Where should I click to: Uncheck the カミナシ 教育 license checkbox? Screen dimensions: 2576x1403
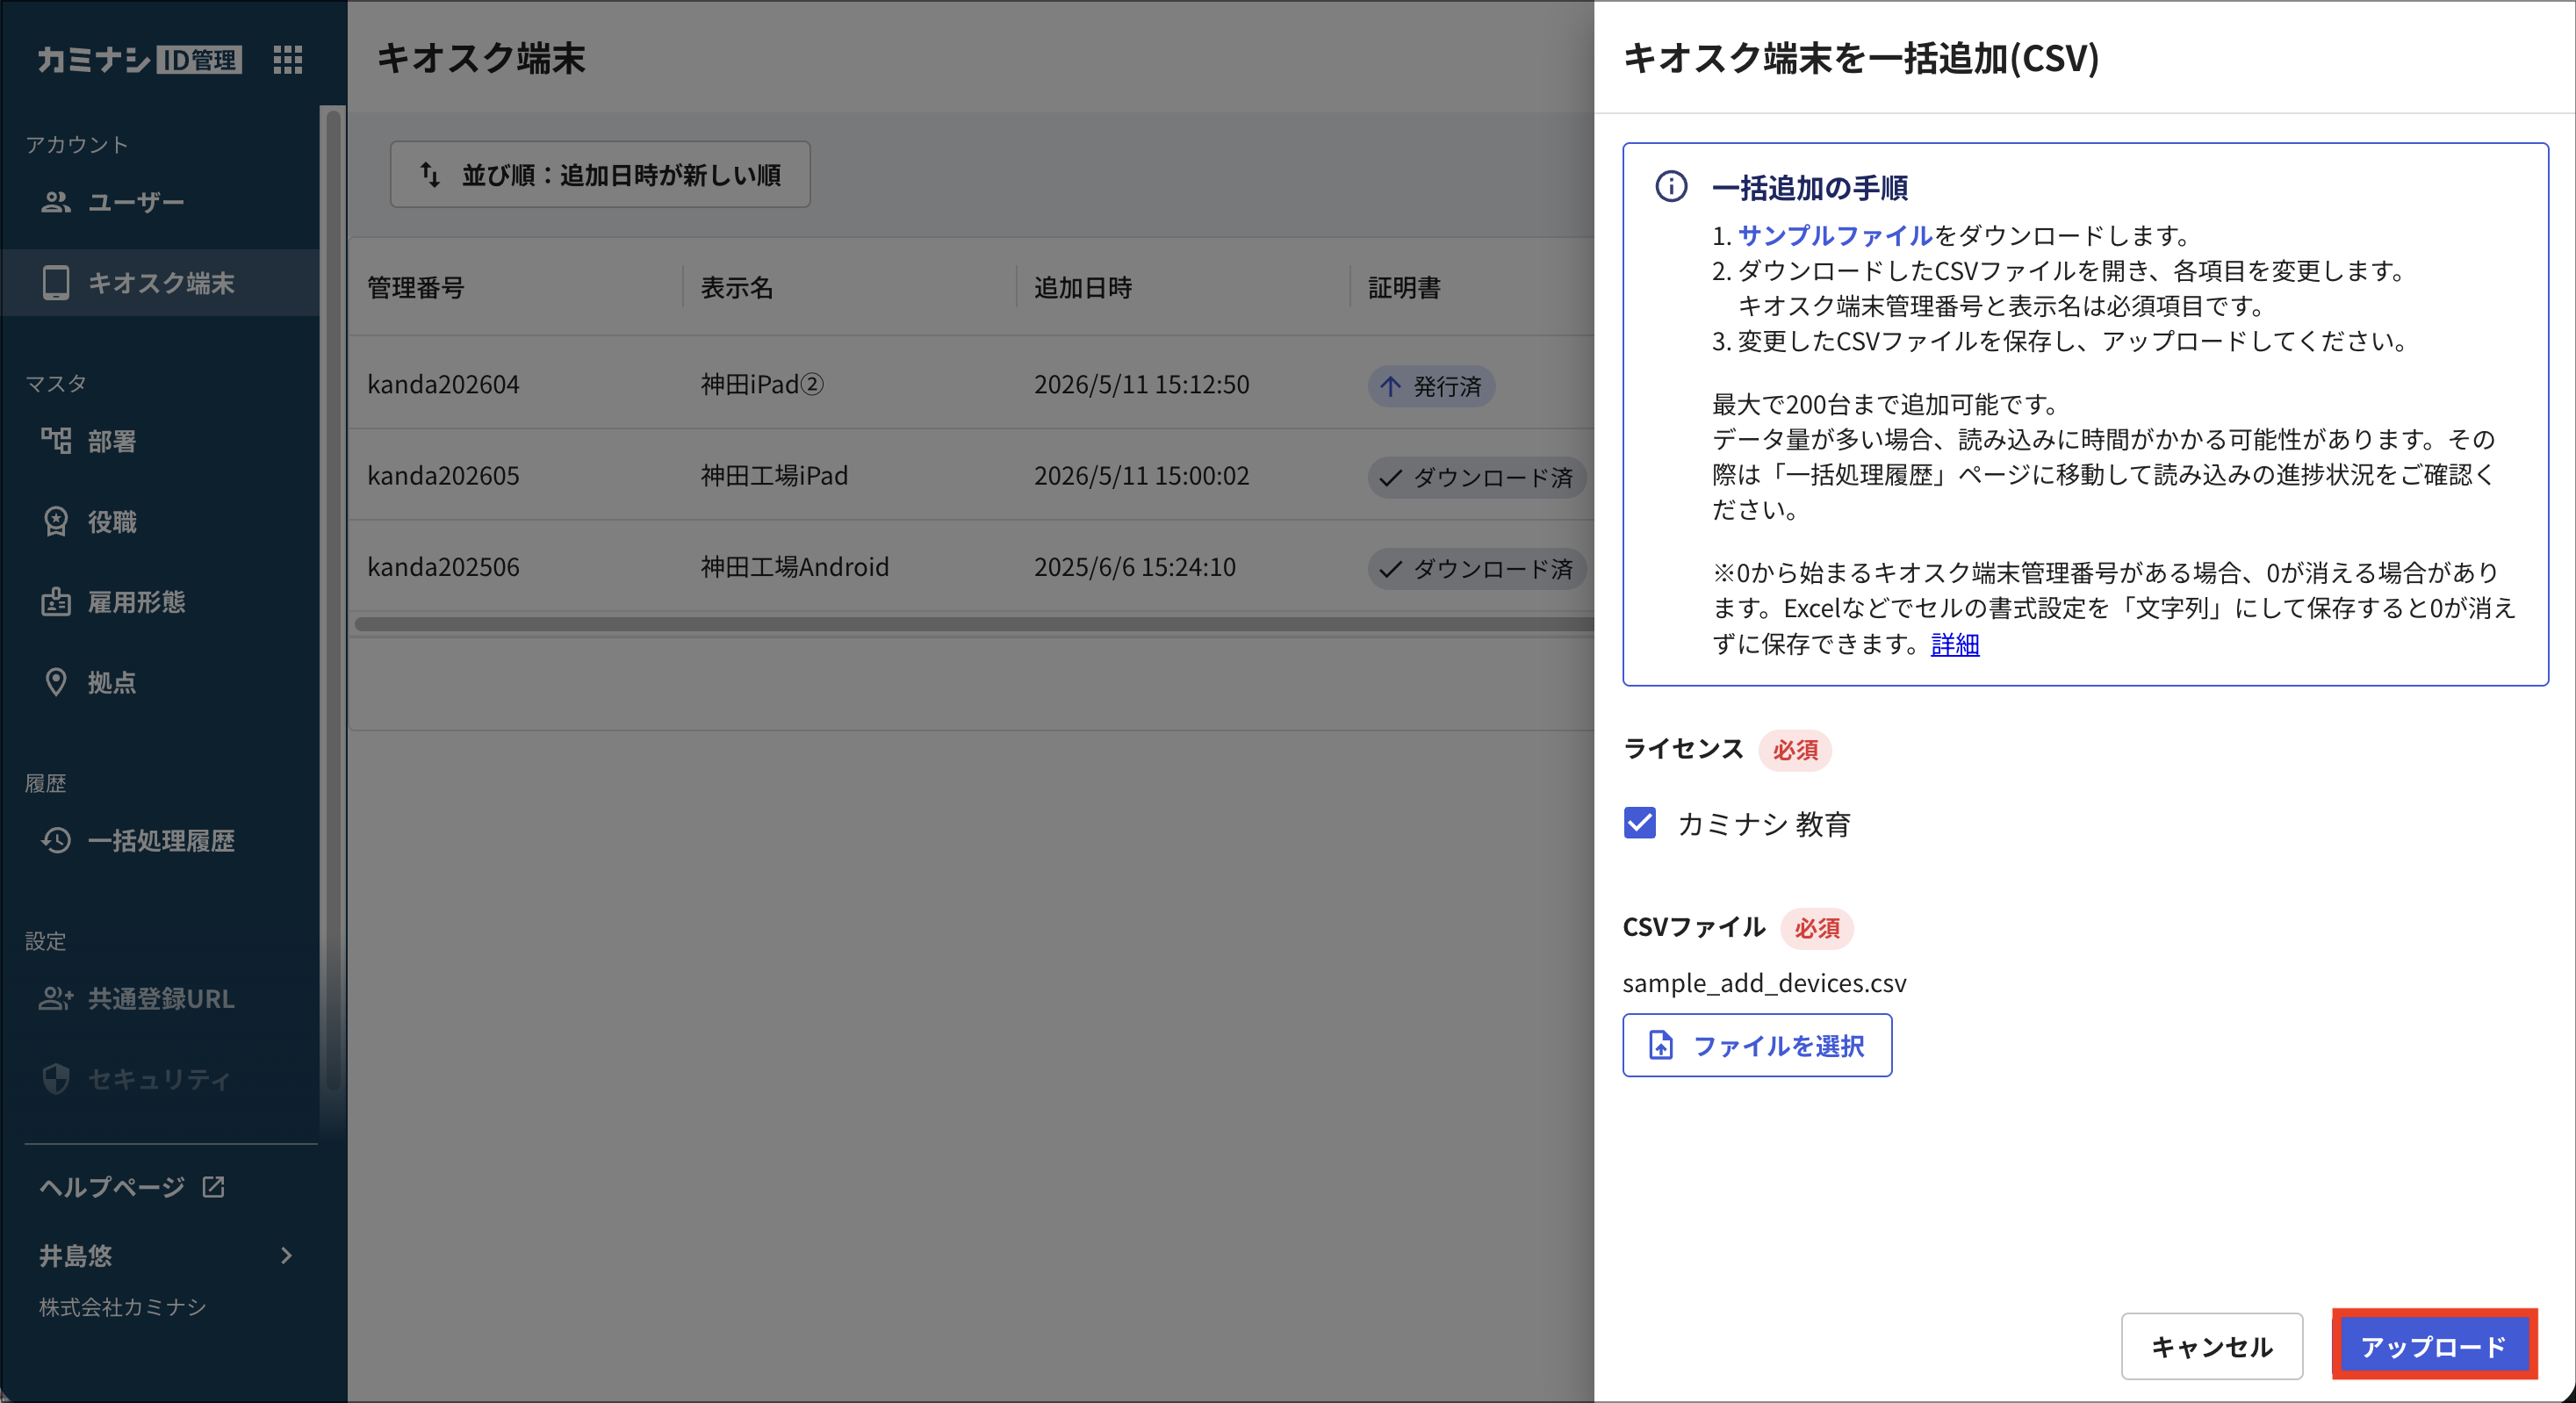(x=1640, y=824)
